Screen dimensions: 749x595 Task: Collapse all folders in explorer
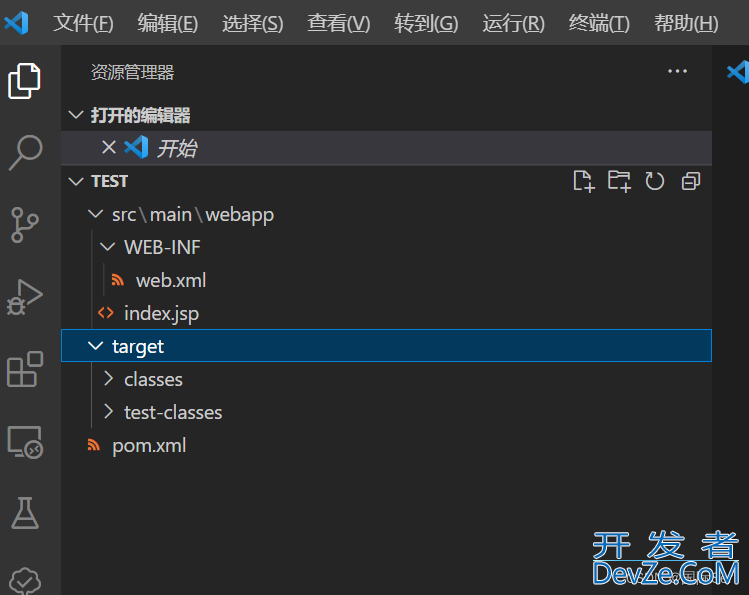click(x=691, y=181)
